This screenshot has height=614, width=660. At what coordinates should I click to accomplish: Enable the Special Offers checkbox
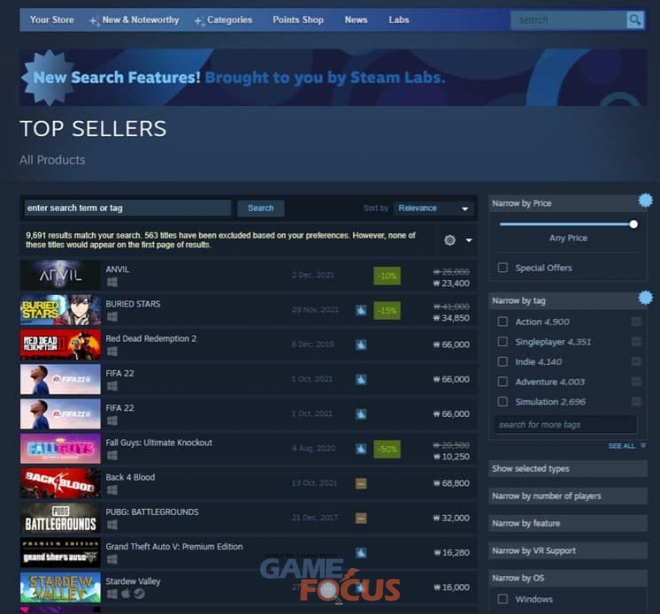coord(503,268)
